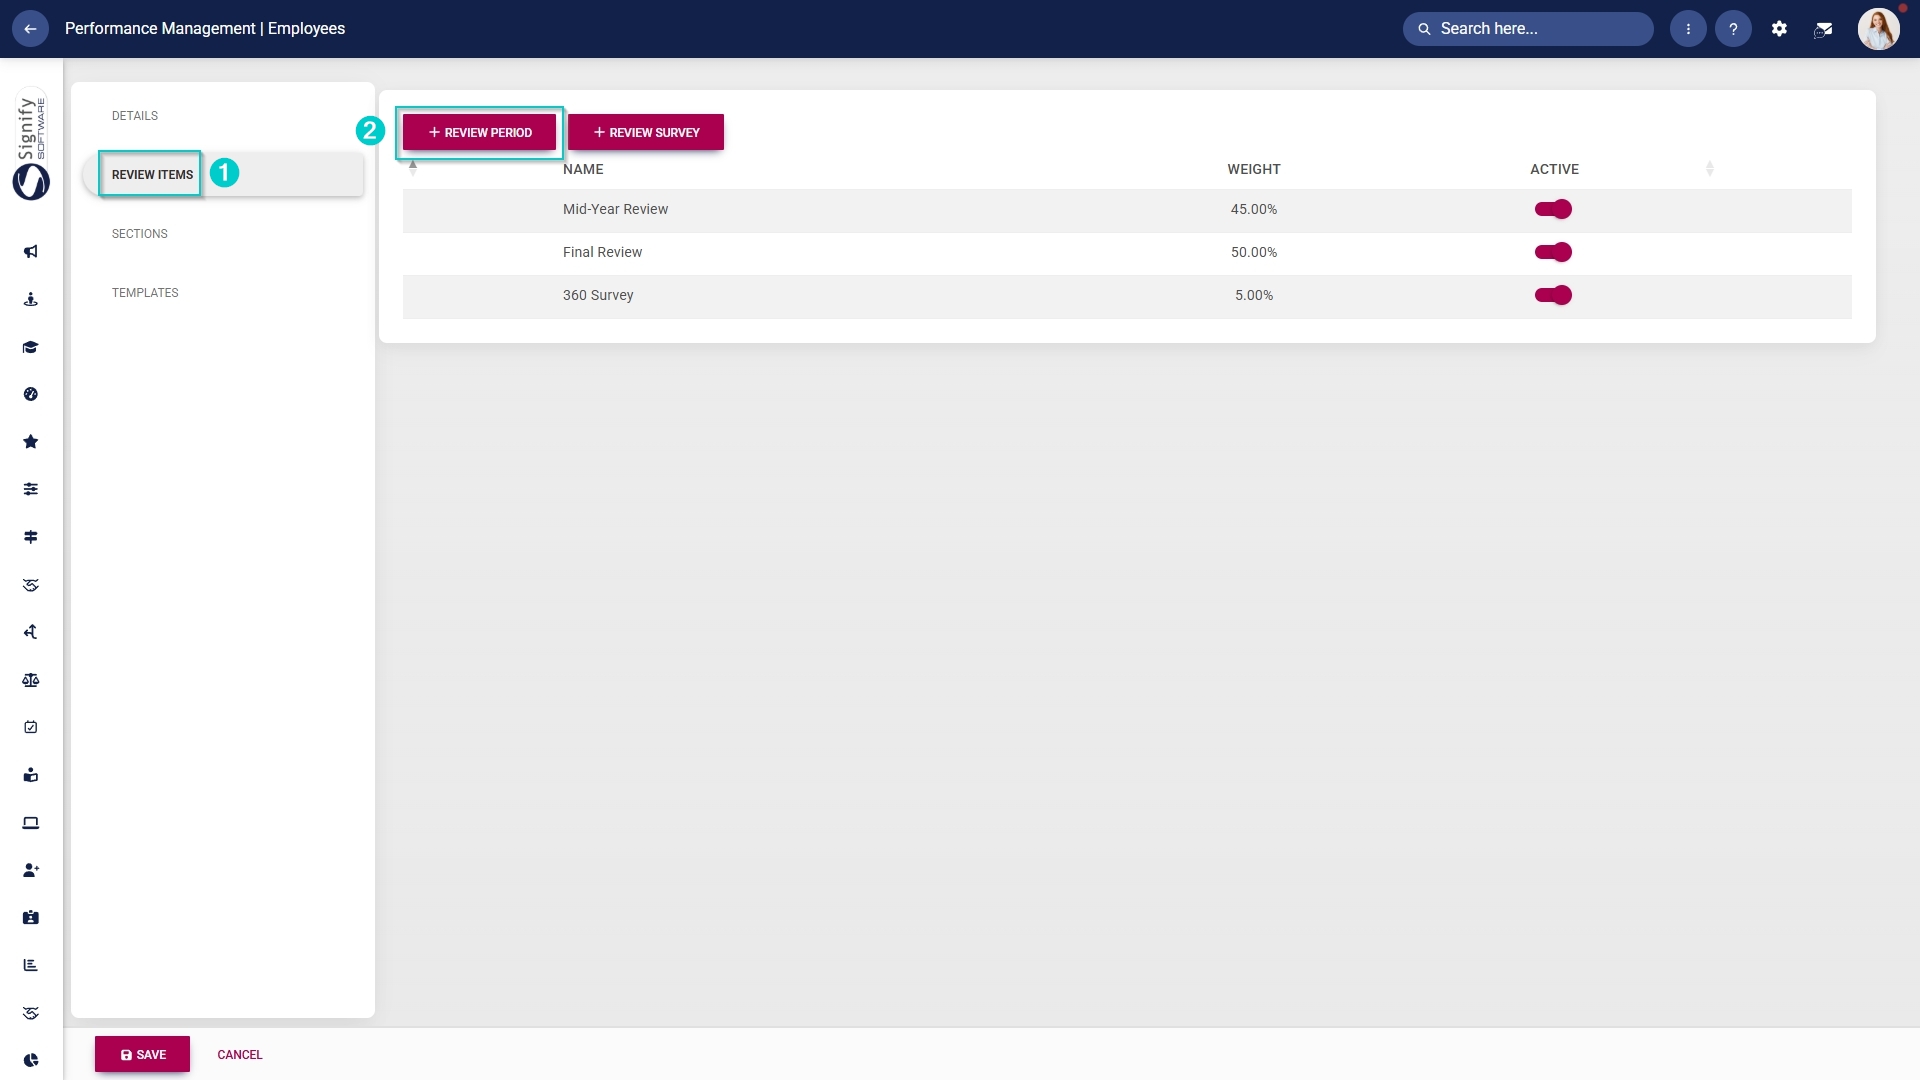This screenshot has width=1920, height=1080.
Task: Switch to the Sections tab
Action: [140, 234]
